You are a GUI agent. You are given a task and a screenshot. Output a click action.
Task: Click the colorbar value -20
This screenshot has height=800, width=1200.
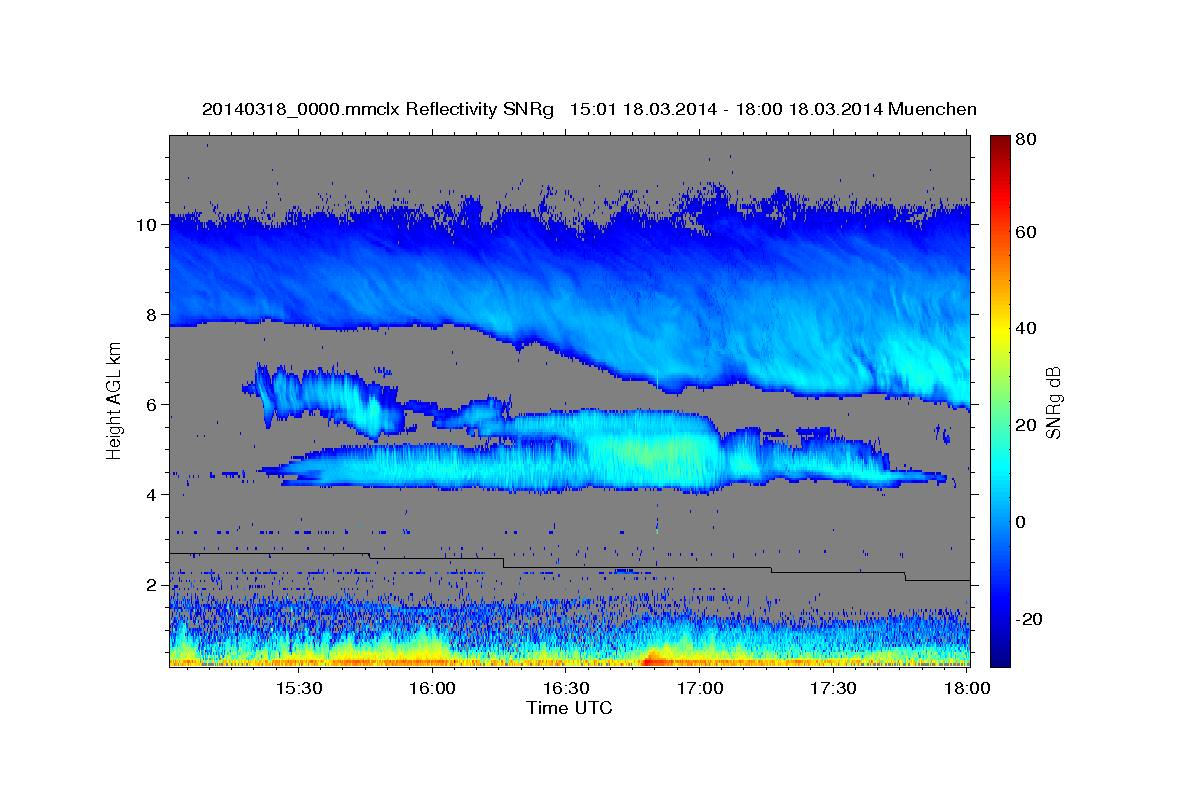1031,619
